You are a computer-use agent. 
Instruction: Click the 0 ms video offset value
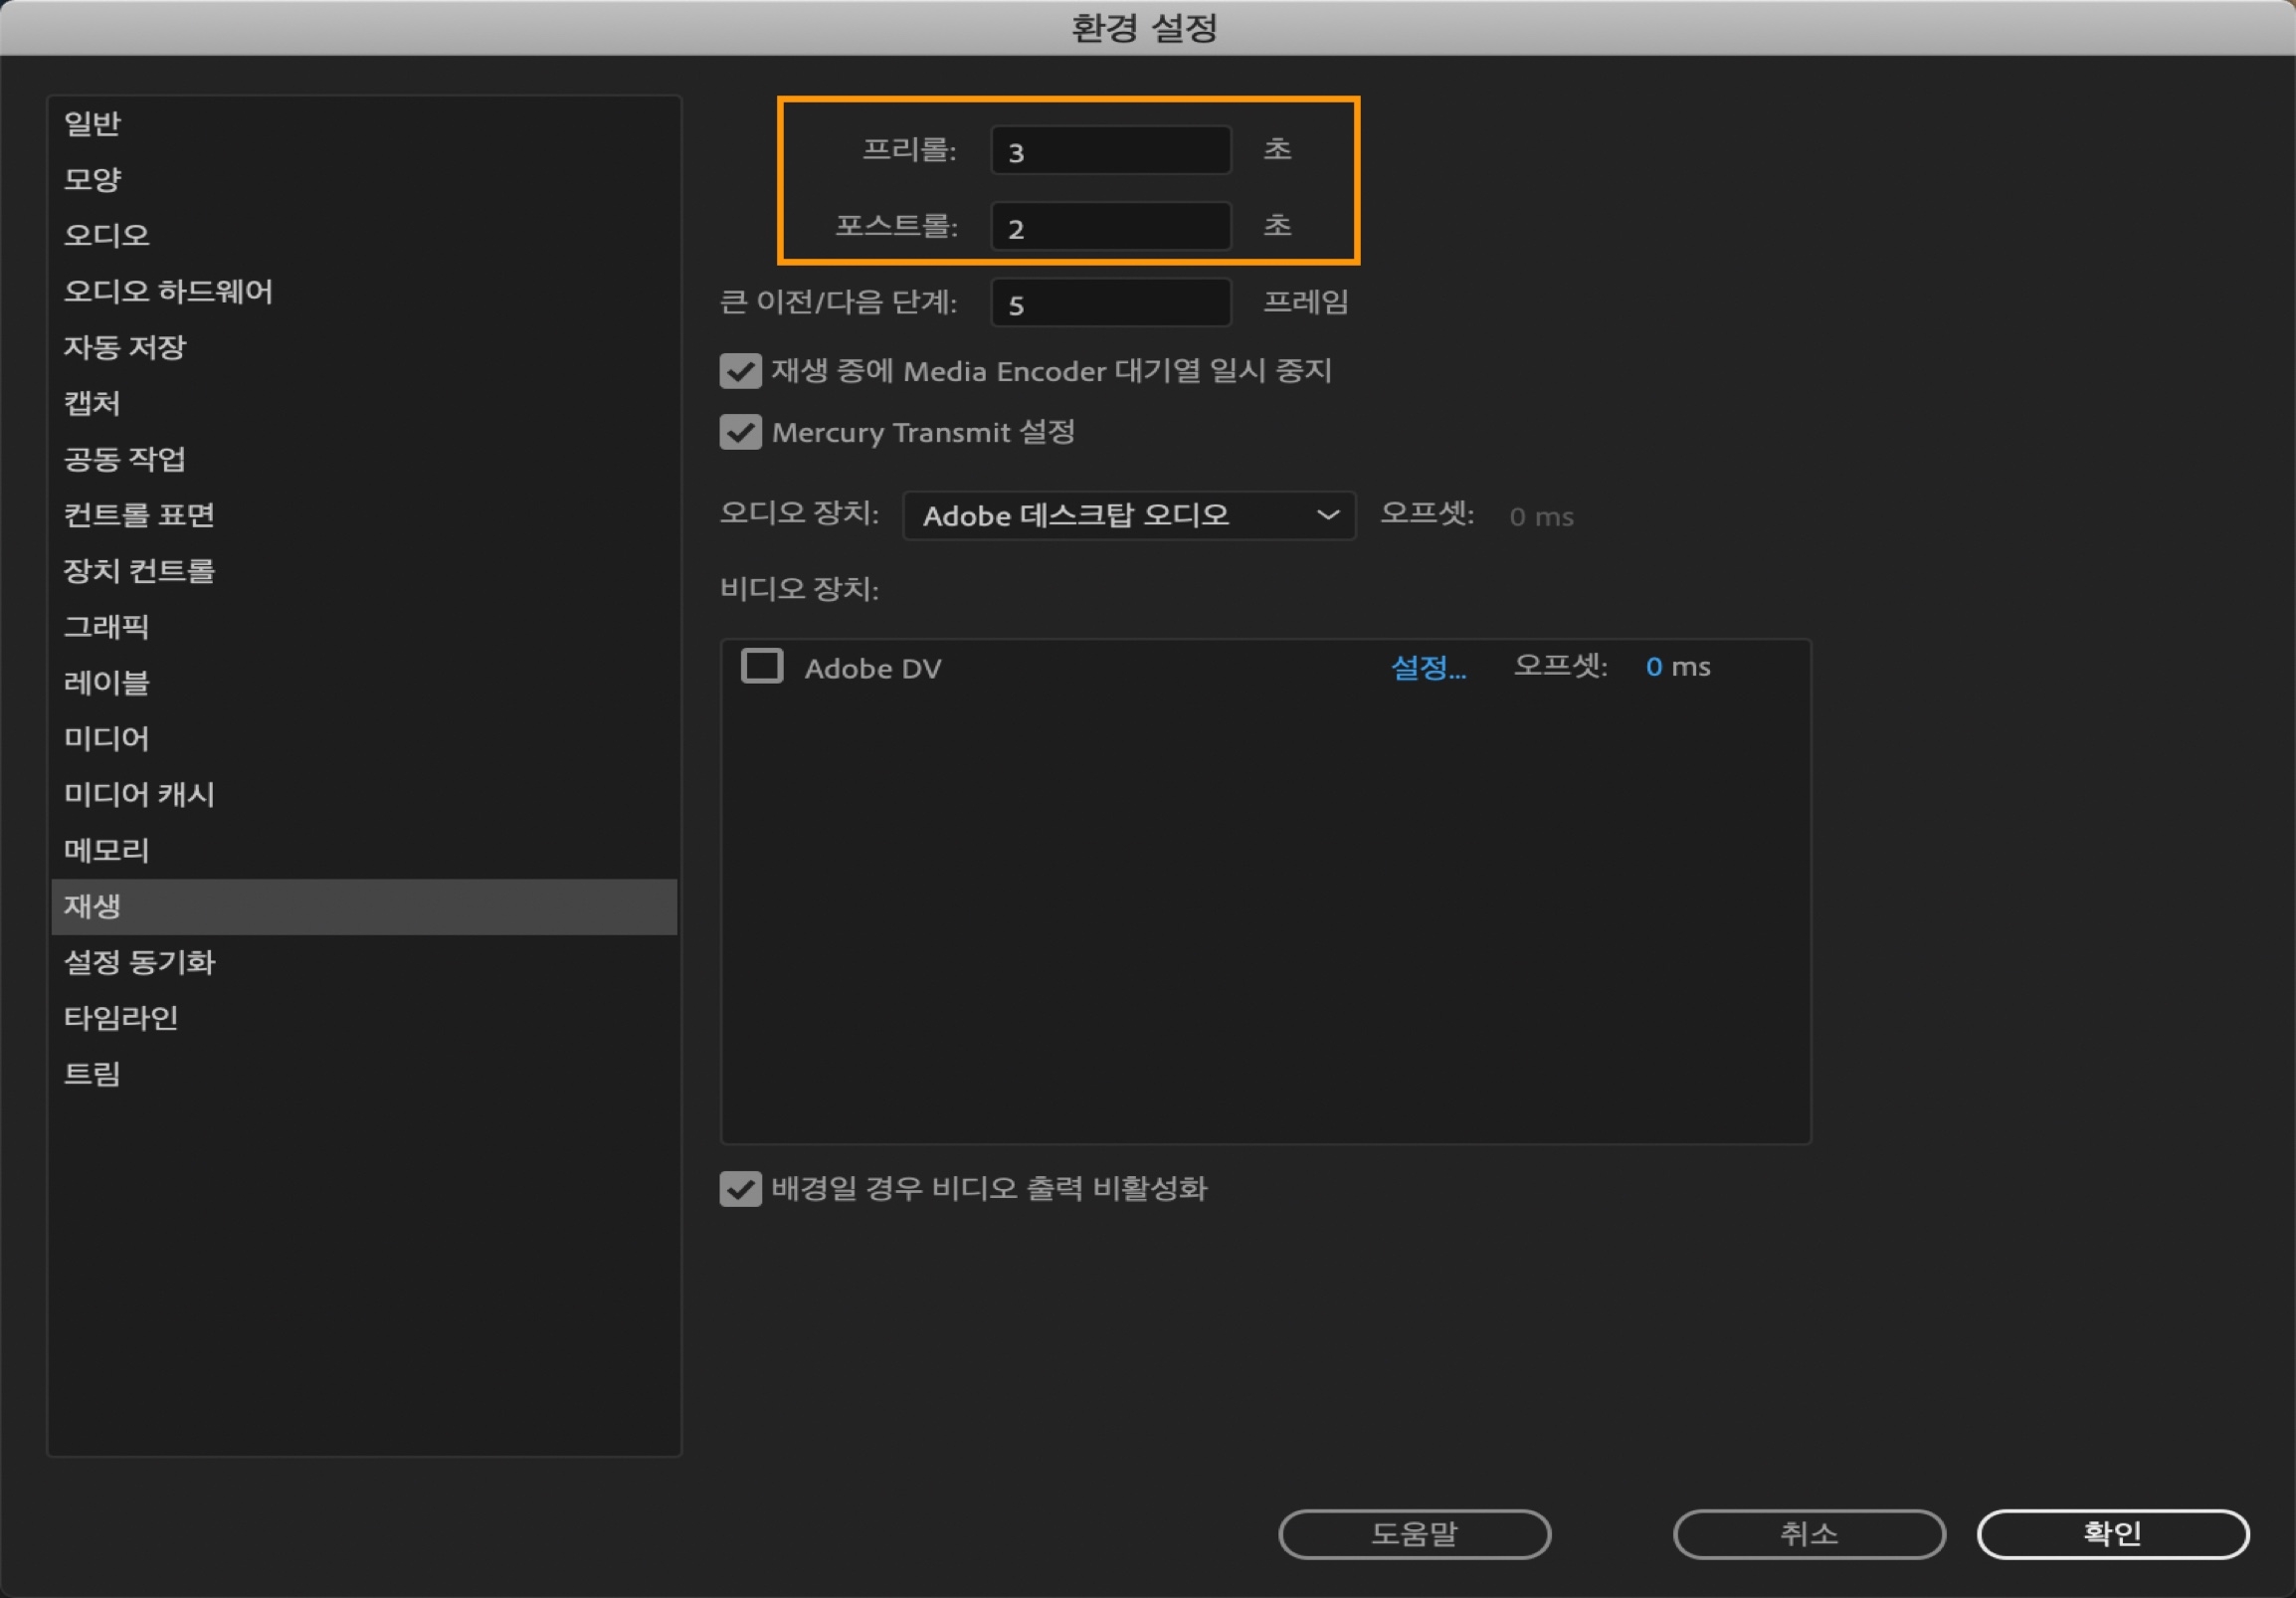1653,667
